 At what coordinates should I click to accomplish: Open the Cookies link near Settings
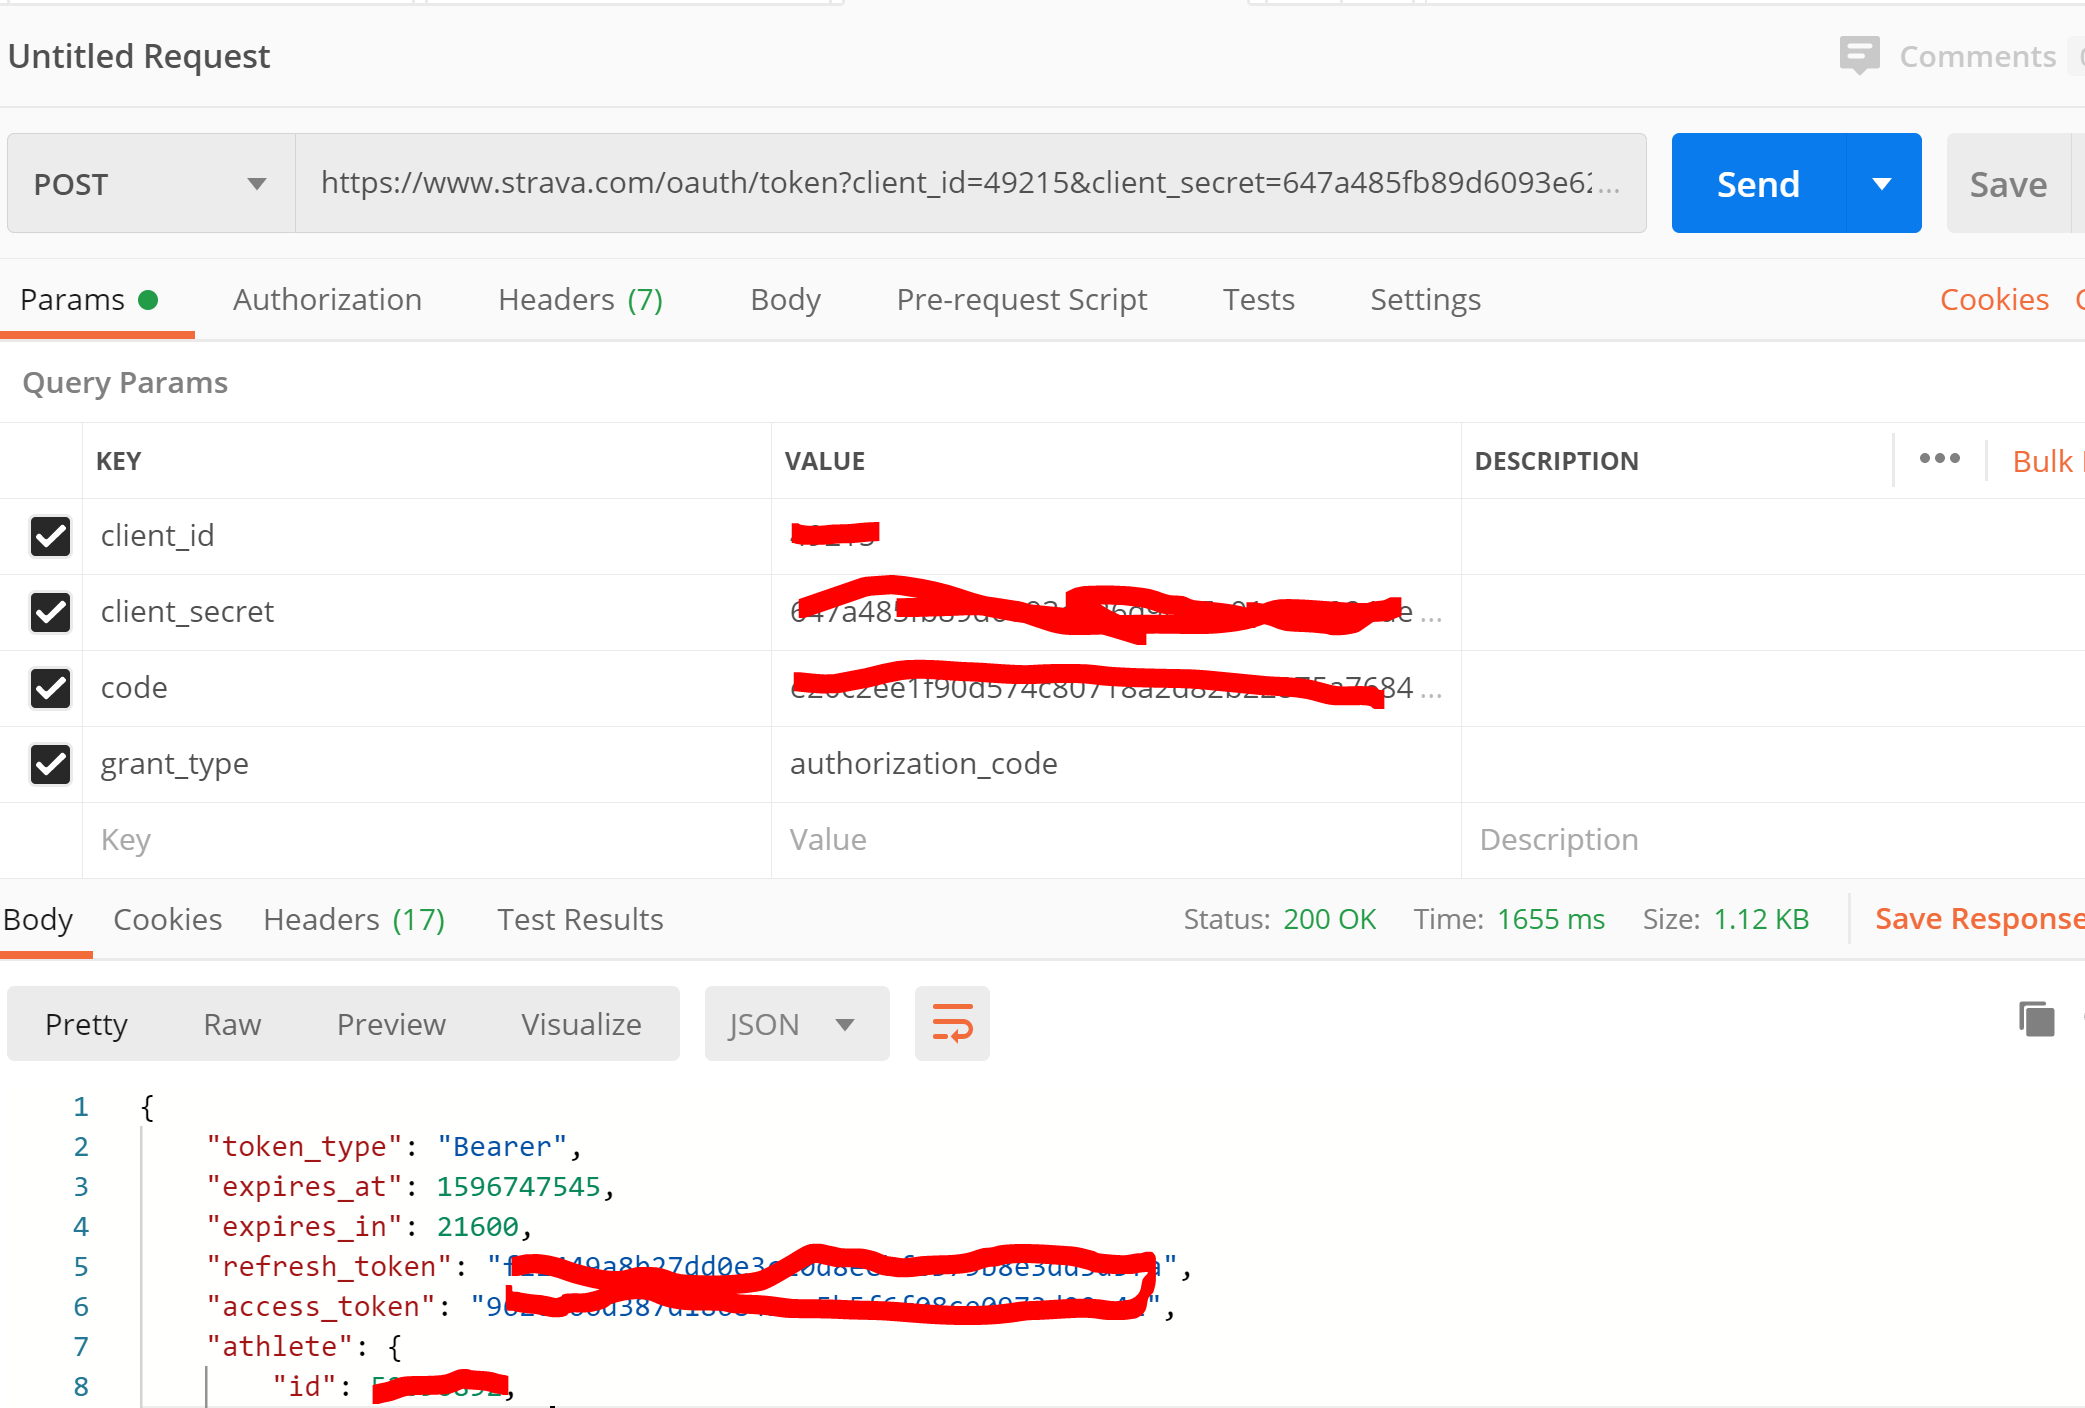(1993, 300)
